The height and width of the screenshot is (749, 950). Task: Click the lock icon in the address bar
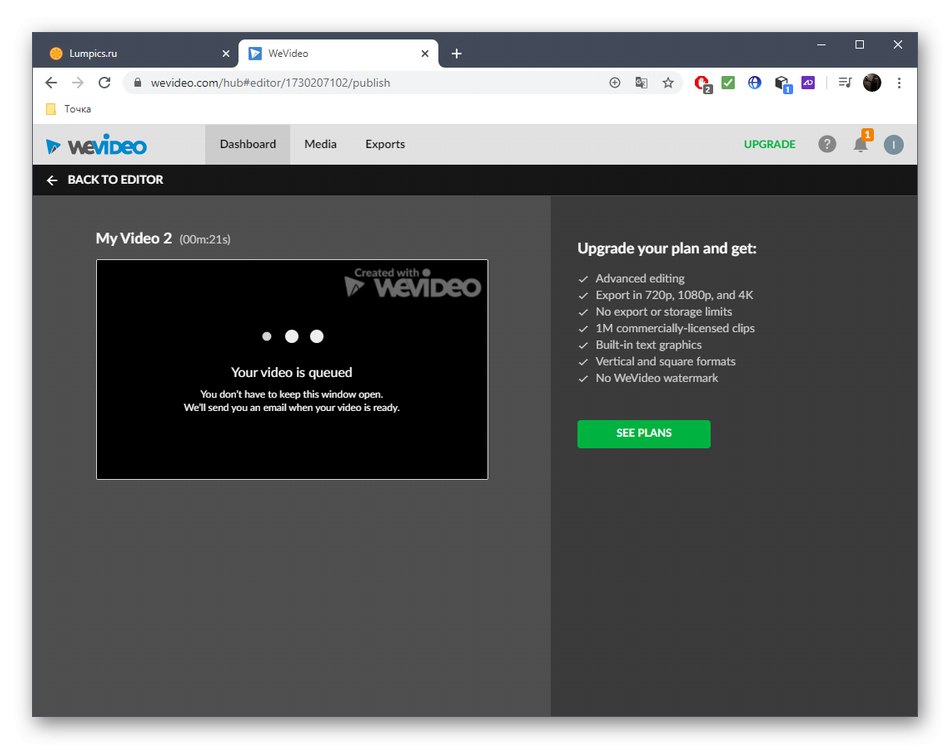click(138, 83)
